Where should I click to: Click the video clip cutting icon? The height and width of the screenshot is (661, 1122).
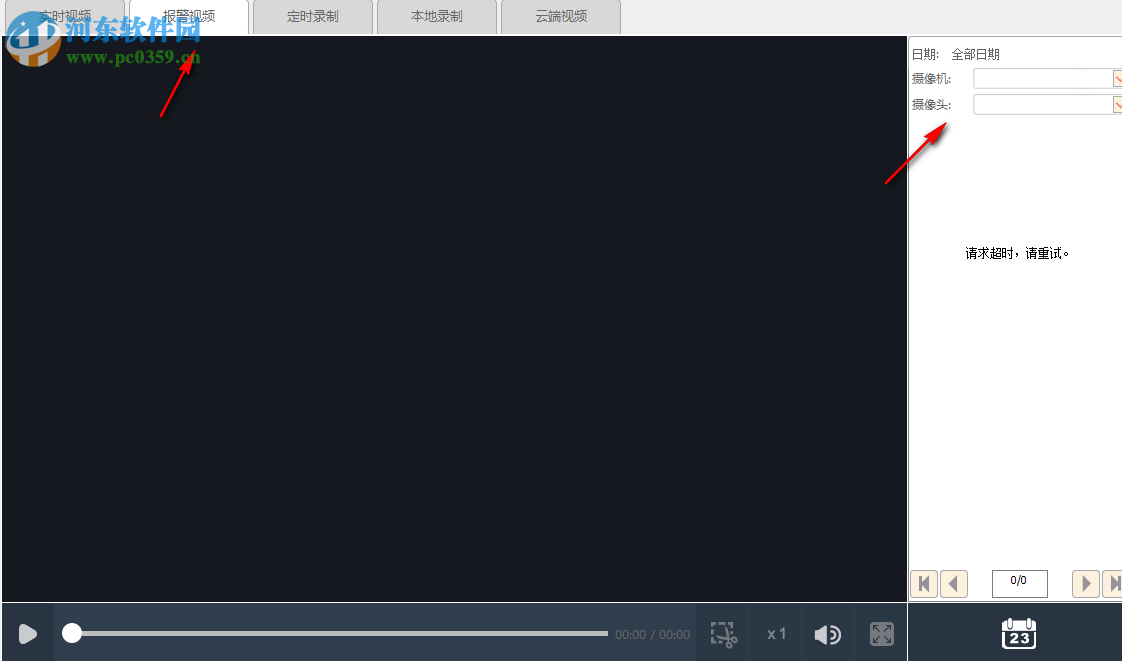pyautogui.click(x=724, y=633)
